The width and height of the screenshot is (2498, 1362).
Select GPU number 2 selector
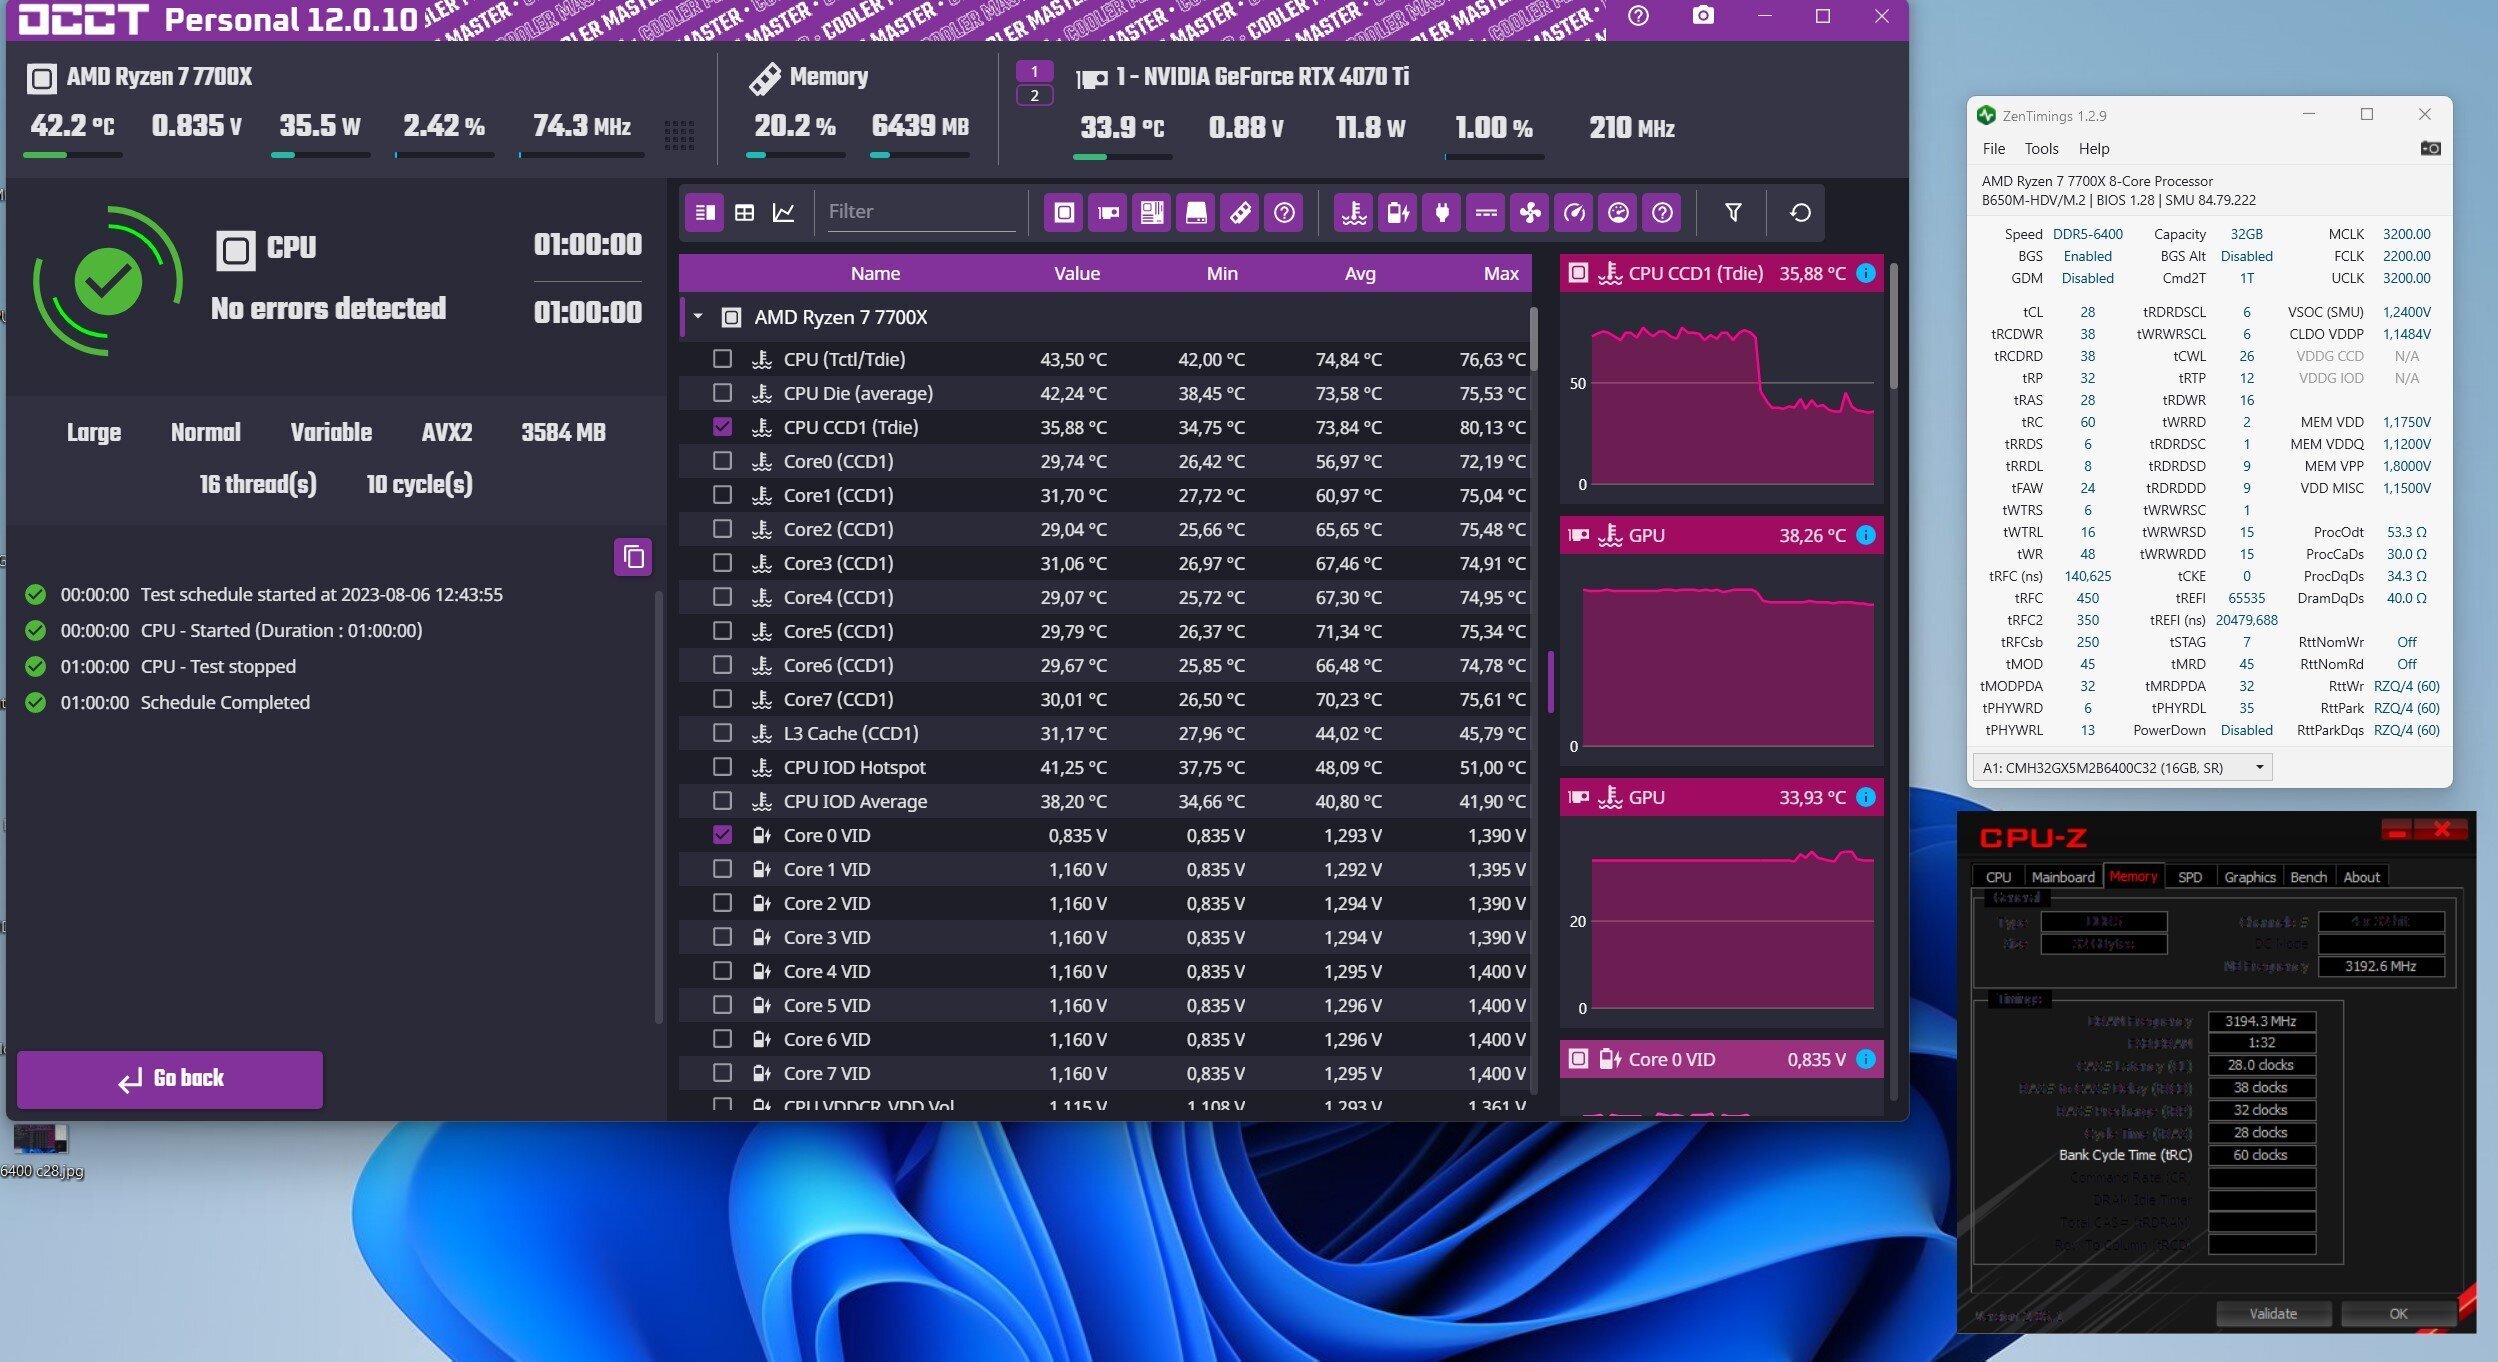click(1034, 96)
